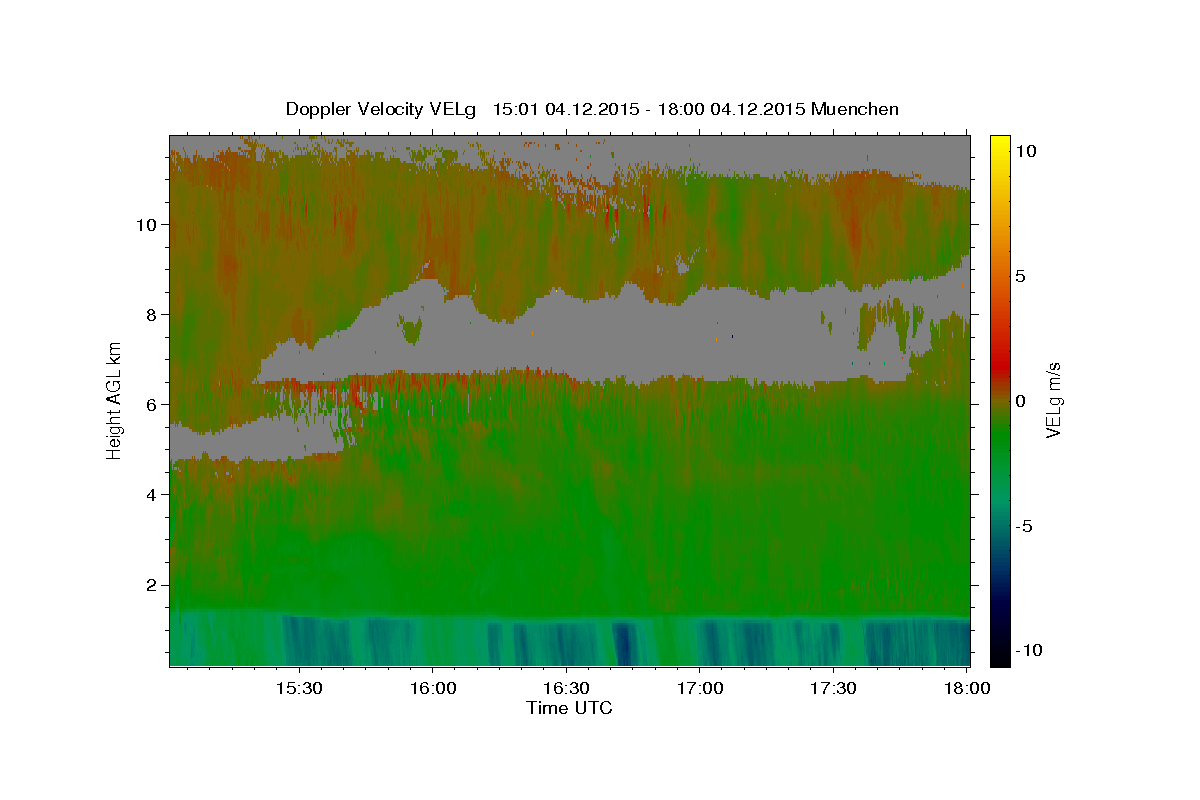Click the plot title 'Doppler Velocity VELg'
Viewport: 1200px width, 800px height.
point(380,109)
